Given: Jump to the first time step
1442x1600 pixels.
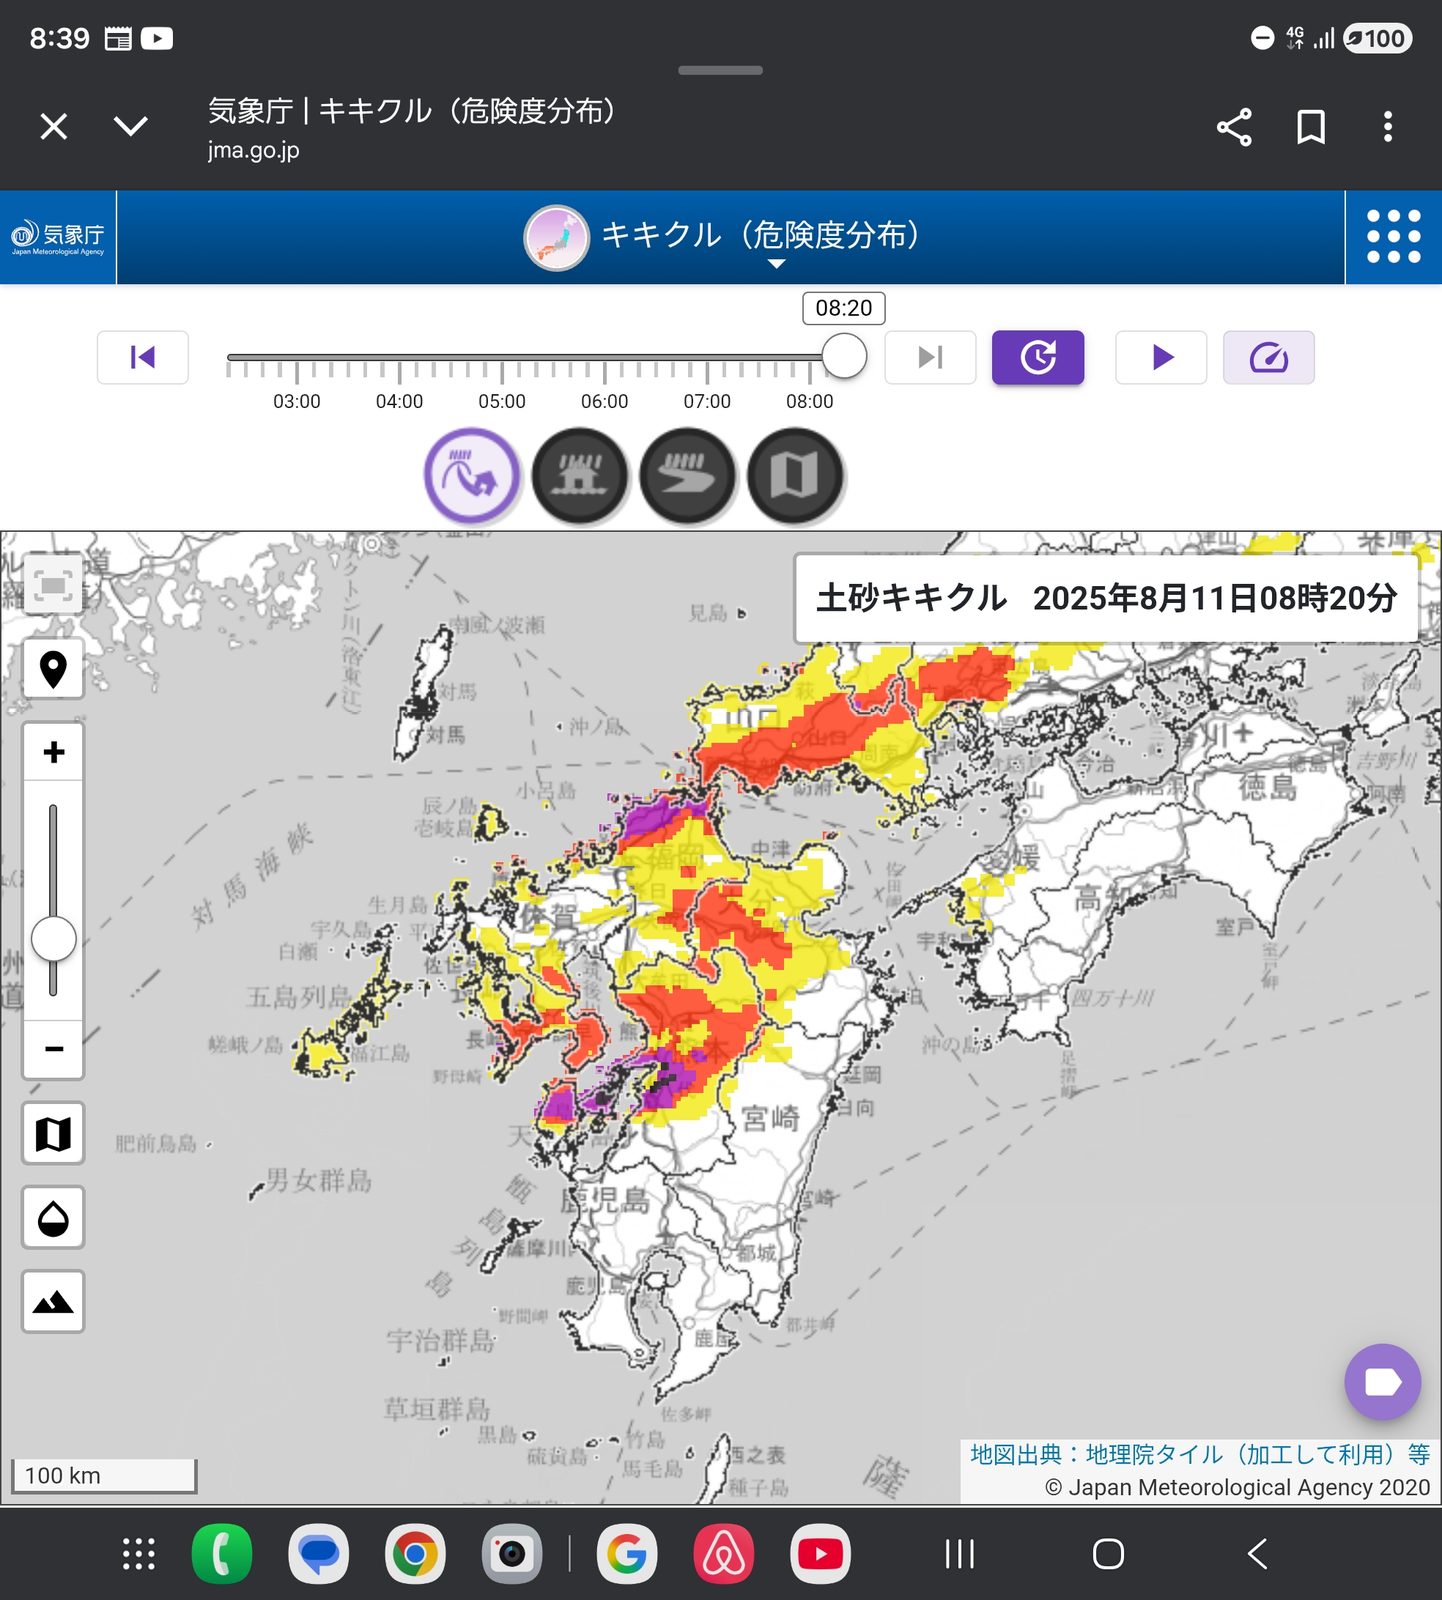Looking at the screenshot, I should click(x=143, y=357).
